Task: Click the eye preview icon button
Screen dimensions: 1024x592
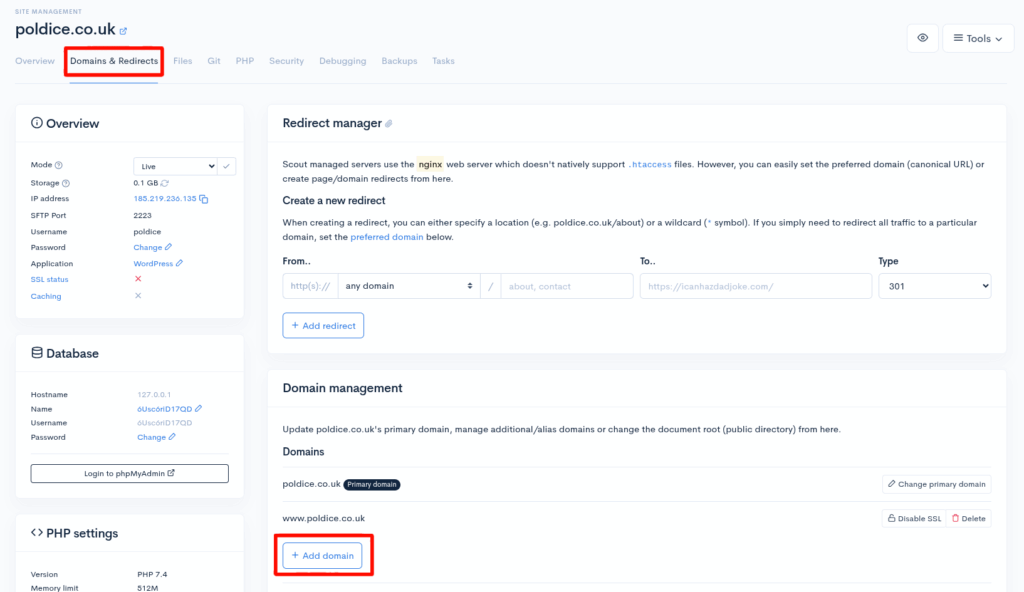Action: [922, 38]
